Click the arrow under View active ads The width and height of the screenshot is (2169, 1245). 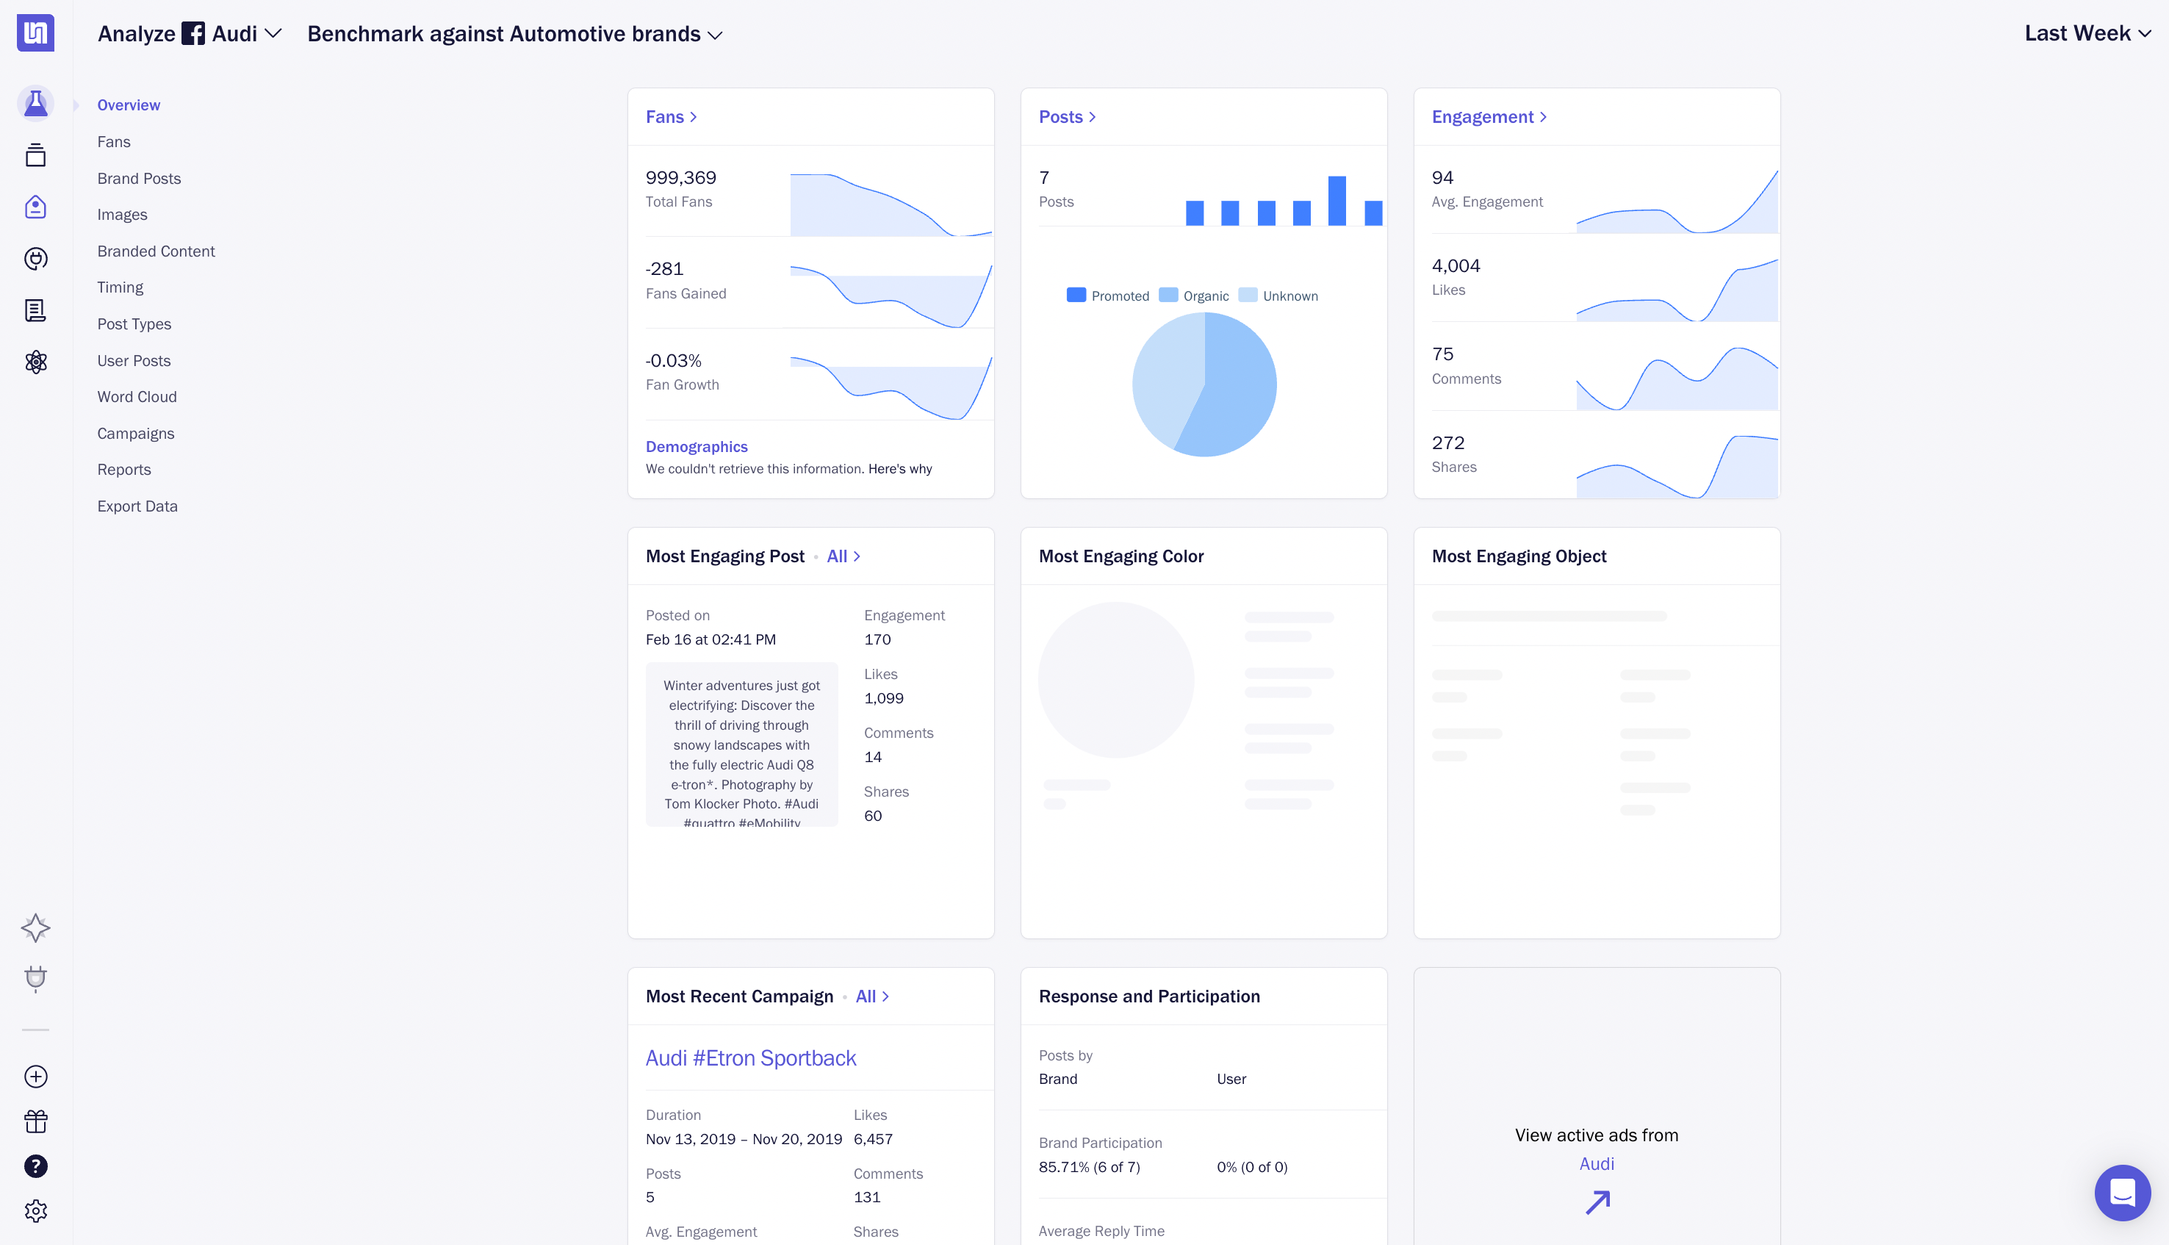pos(1597,1201)
